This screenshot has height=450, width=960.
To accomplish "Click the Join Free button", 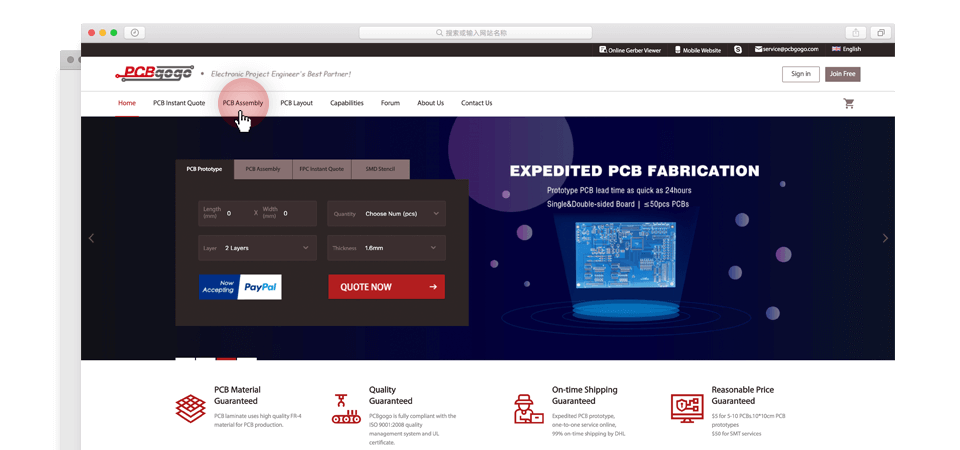I will [842, 73].
